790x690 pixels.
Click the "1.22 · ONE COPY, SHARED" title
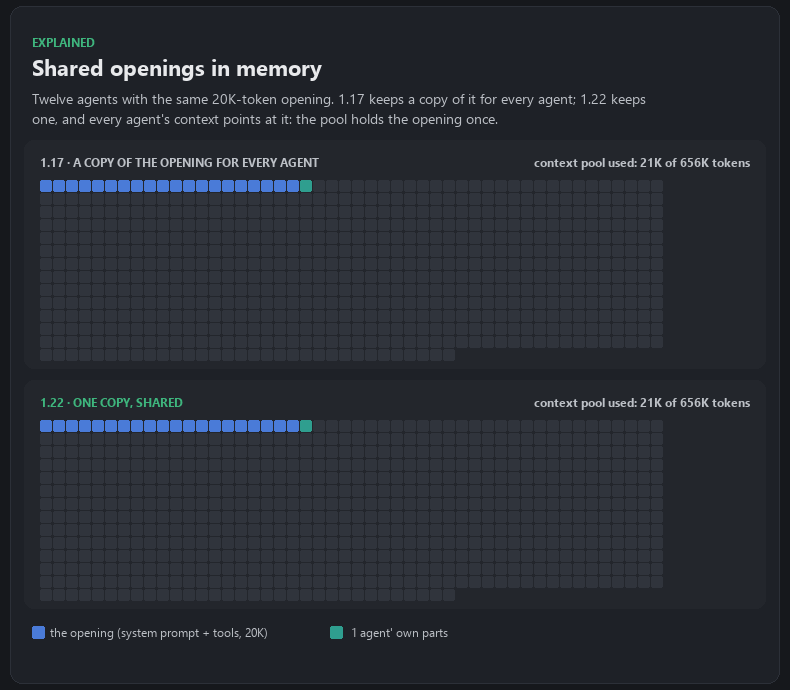(x=111, y=403)
